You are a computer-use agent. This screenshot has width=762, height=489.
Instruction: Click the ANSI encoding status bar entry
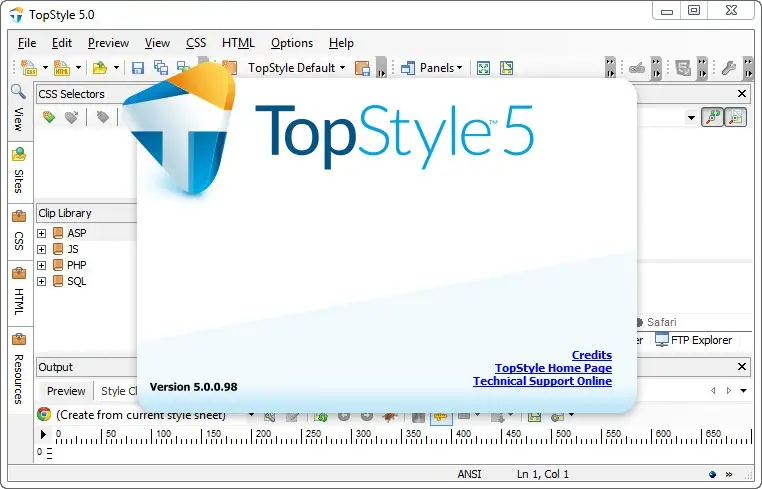tap(469, 474)
